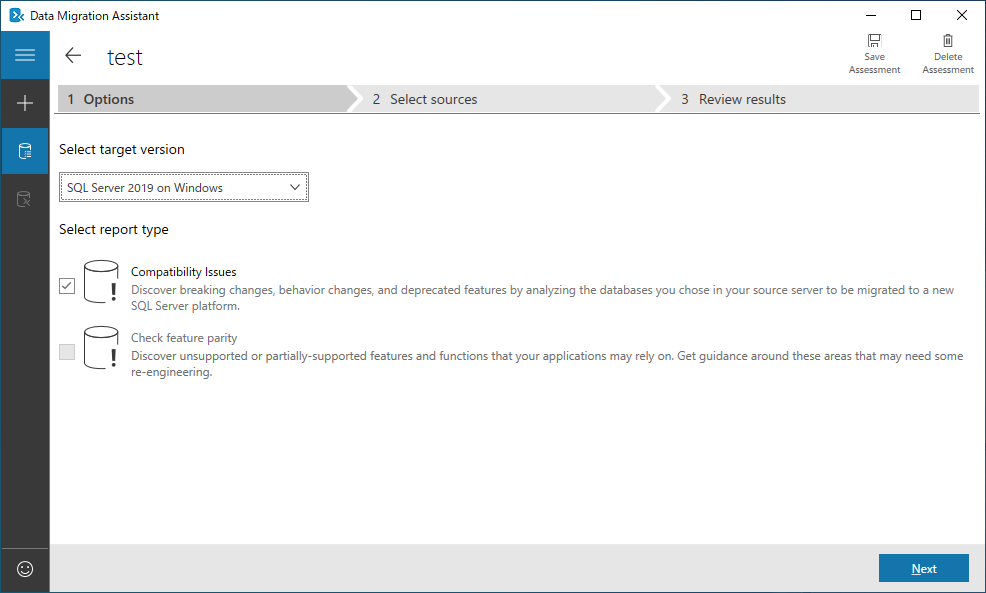The width and height of the screenshot is (986, 593).
Task: Click the plus icon to create new project
Action: [x=25, y=103]
